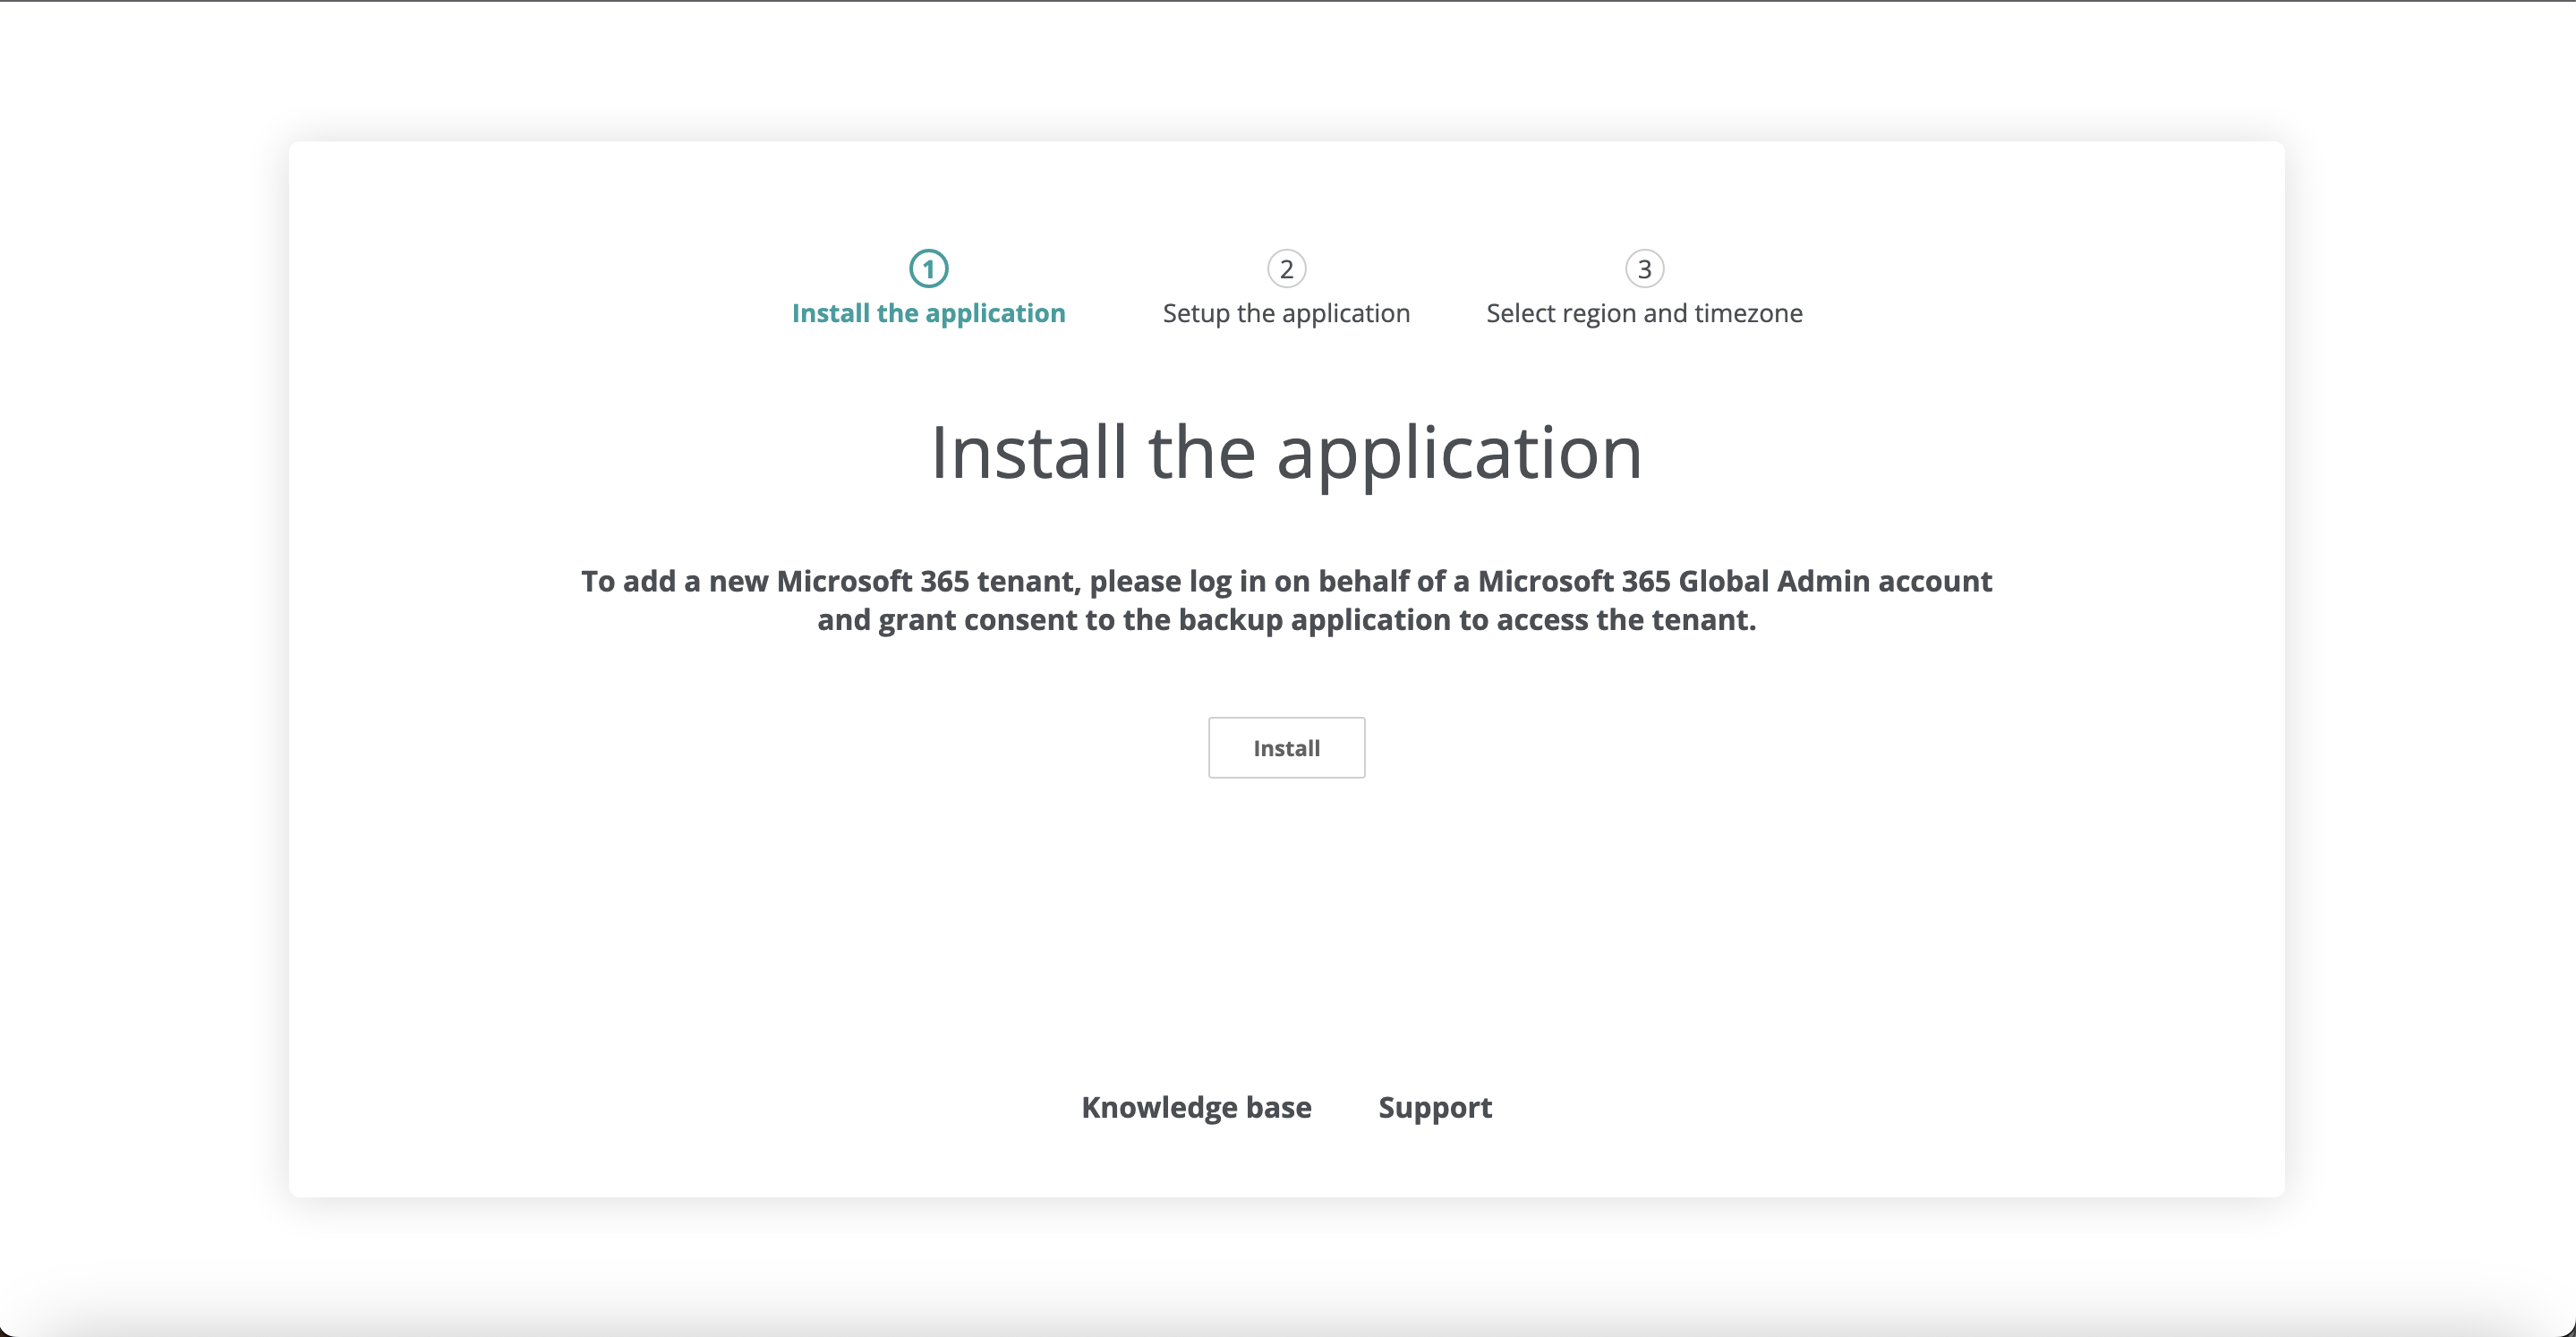Go to 'Select region and timezone' step label
Image resolution: width=2576 pixels, height=1337 pixels.
click(1644, 313)
